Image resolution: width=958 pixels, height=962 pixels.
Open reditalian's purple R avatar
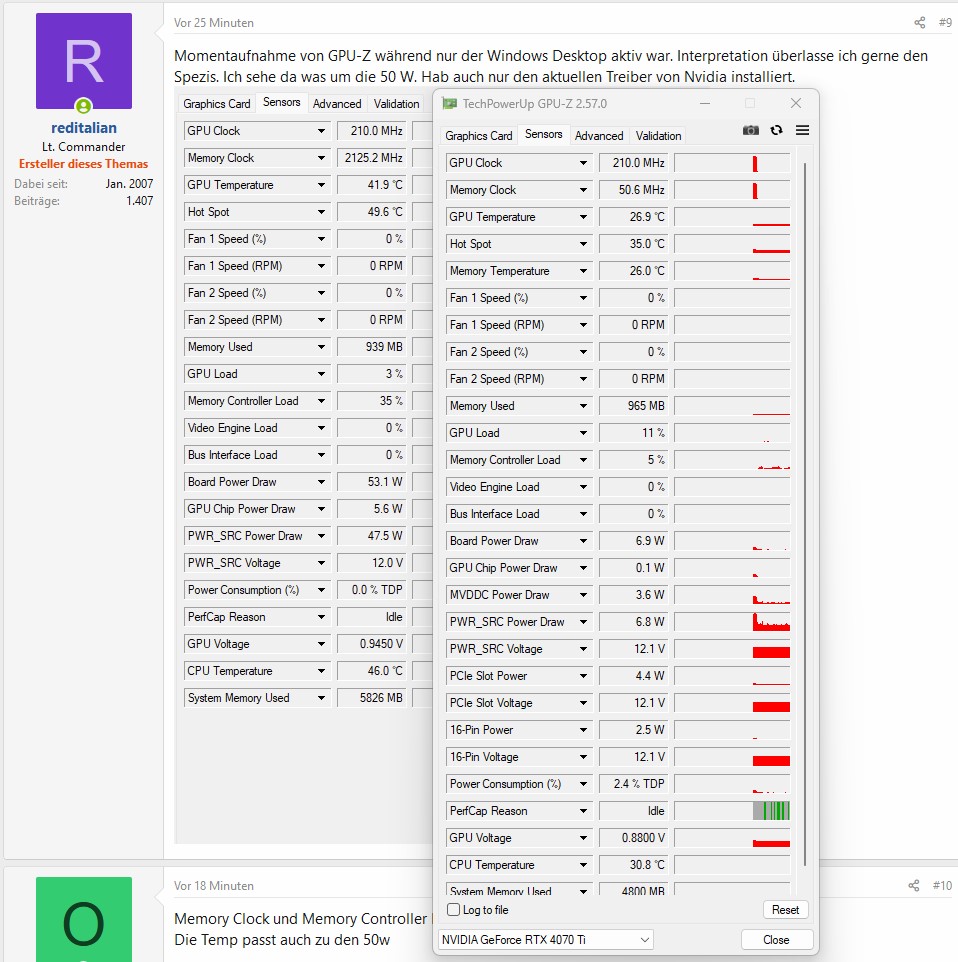[84, 61]
